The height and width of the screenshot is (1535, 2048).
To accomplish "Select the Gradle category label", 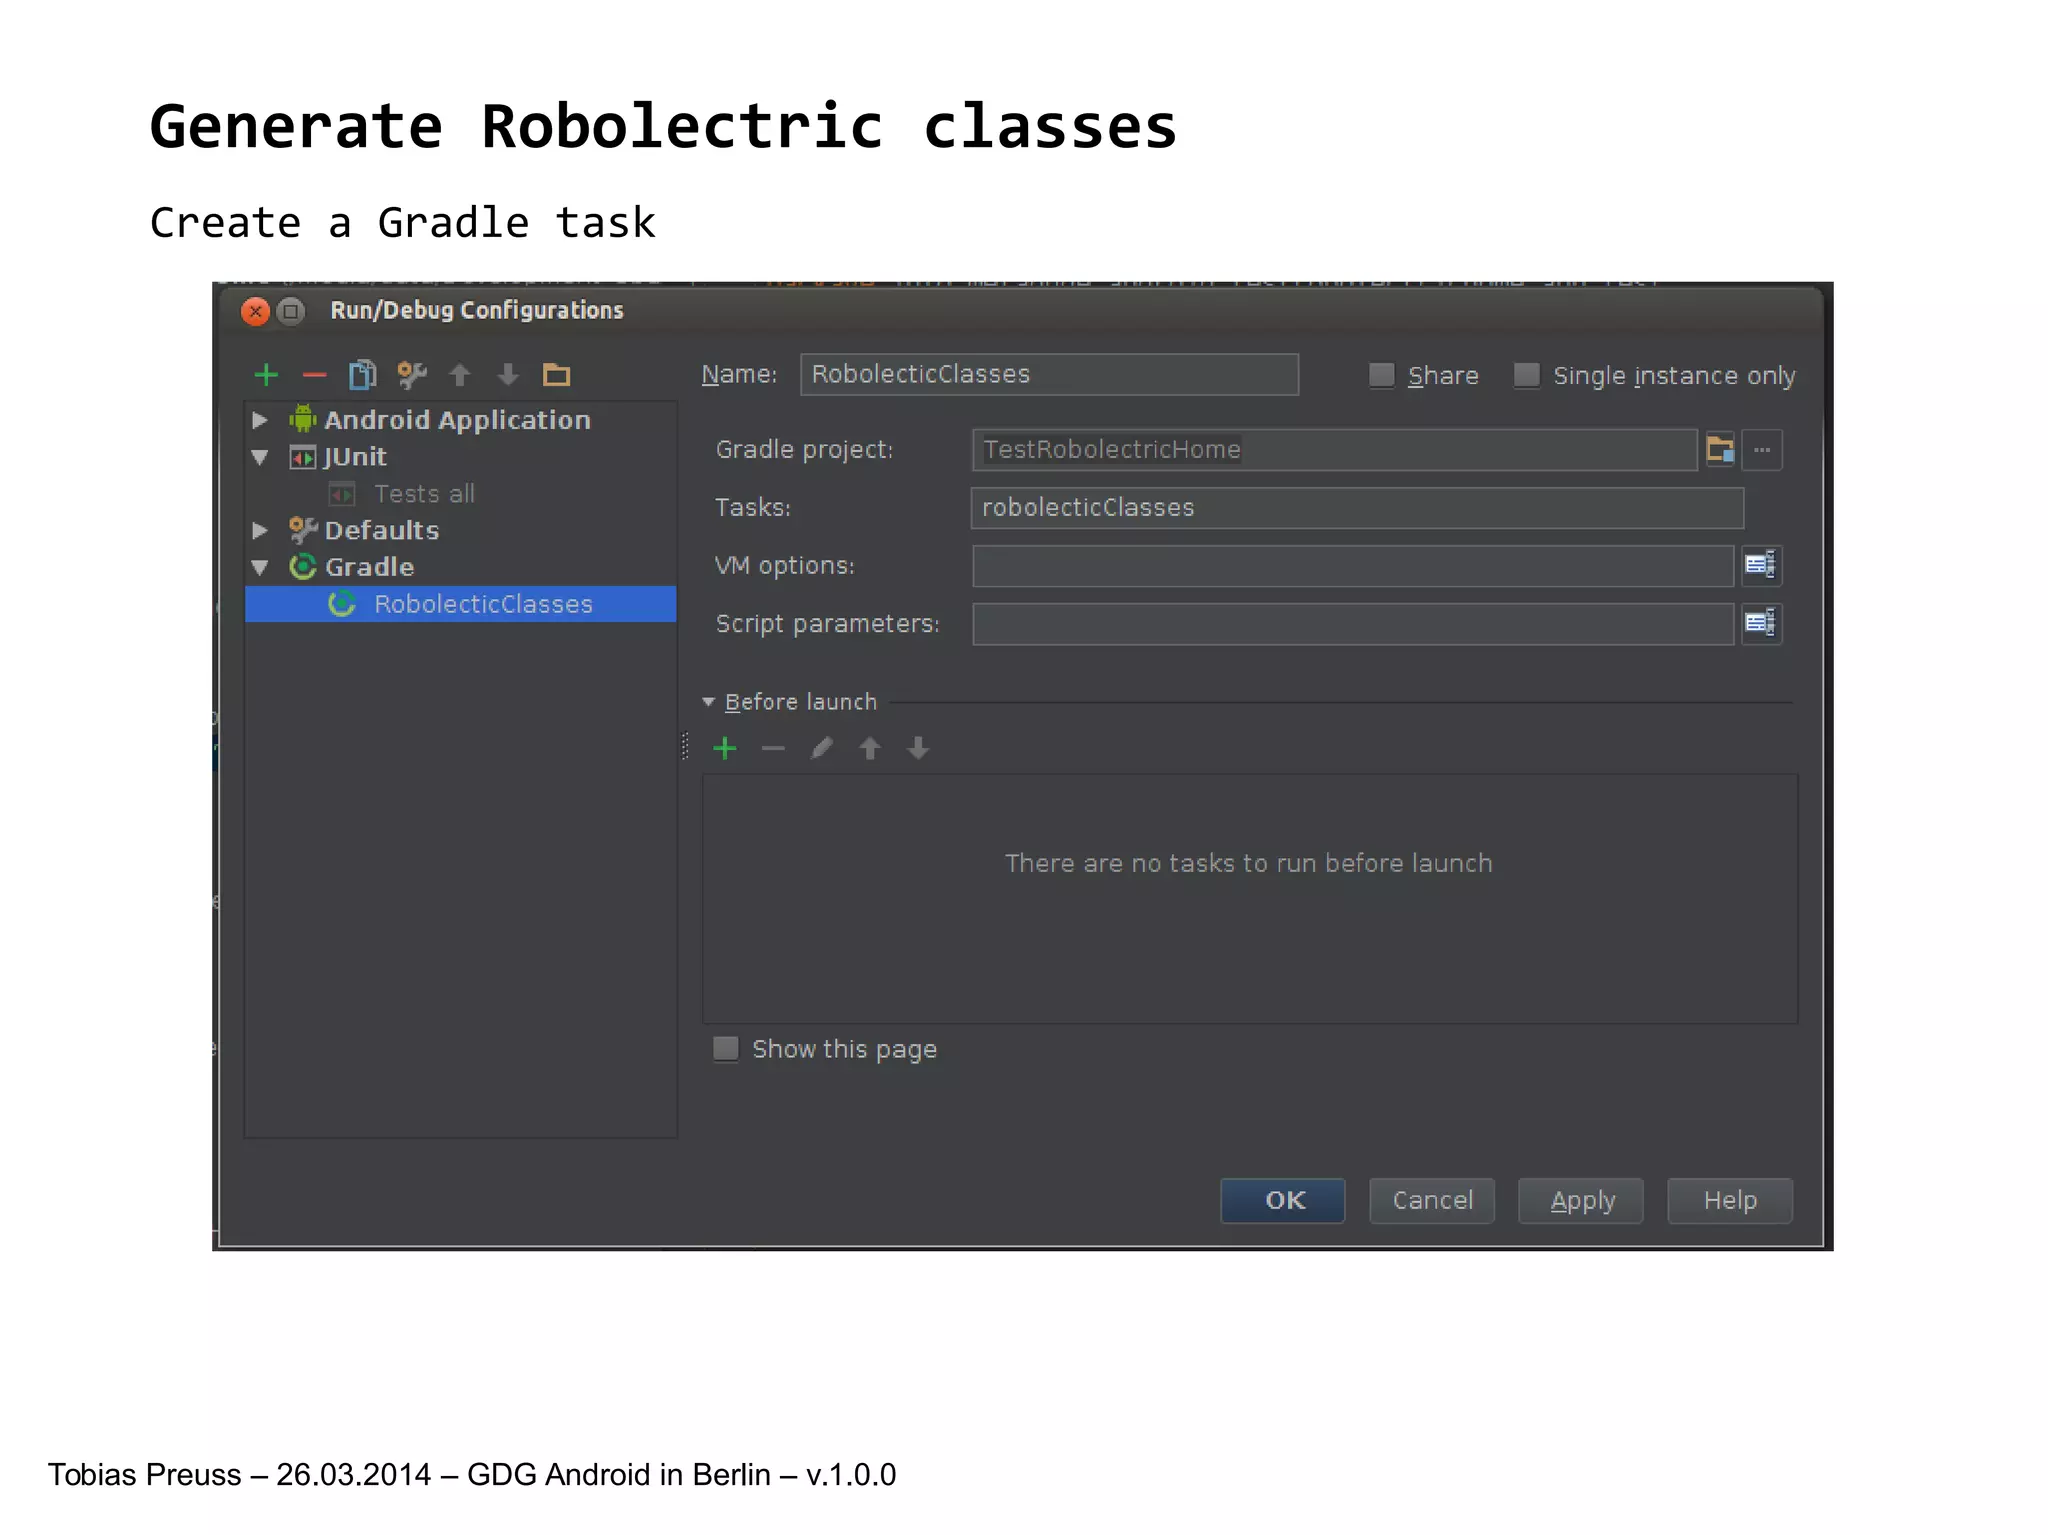I will pos(369,567).
